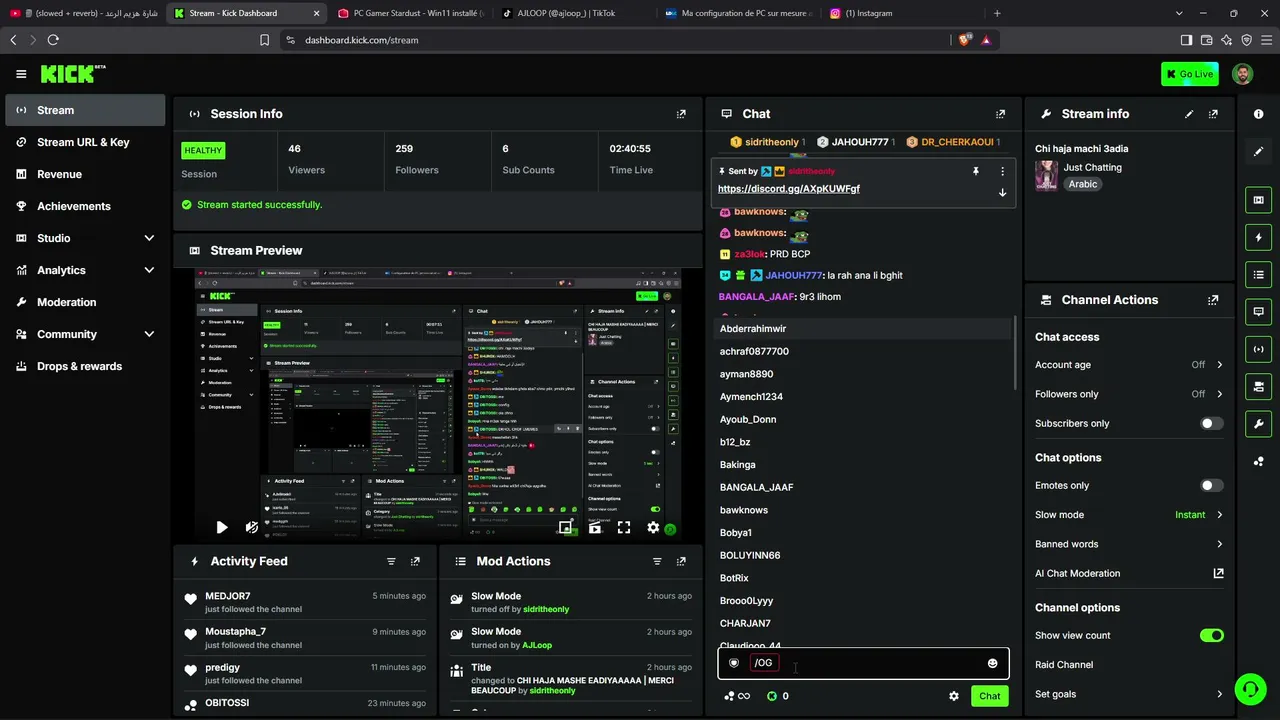
Task: Expand the Analytics menu in sidebar
Action: coord(149,270)
